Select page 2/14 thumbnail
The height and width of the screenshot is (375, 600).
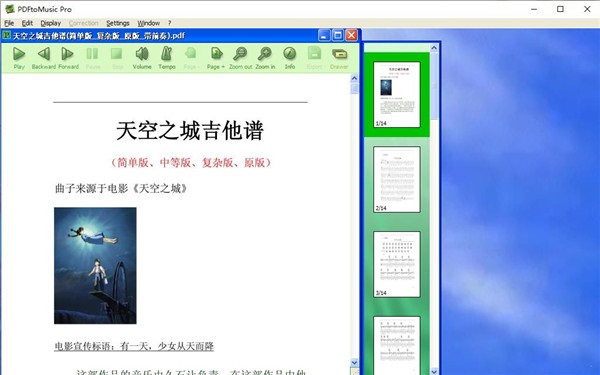point(397,179)
